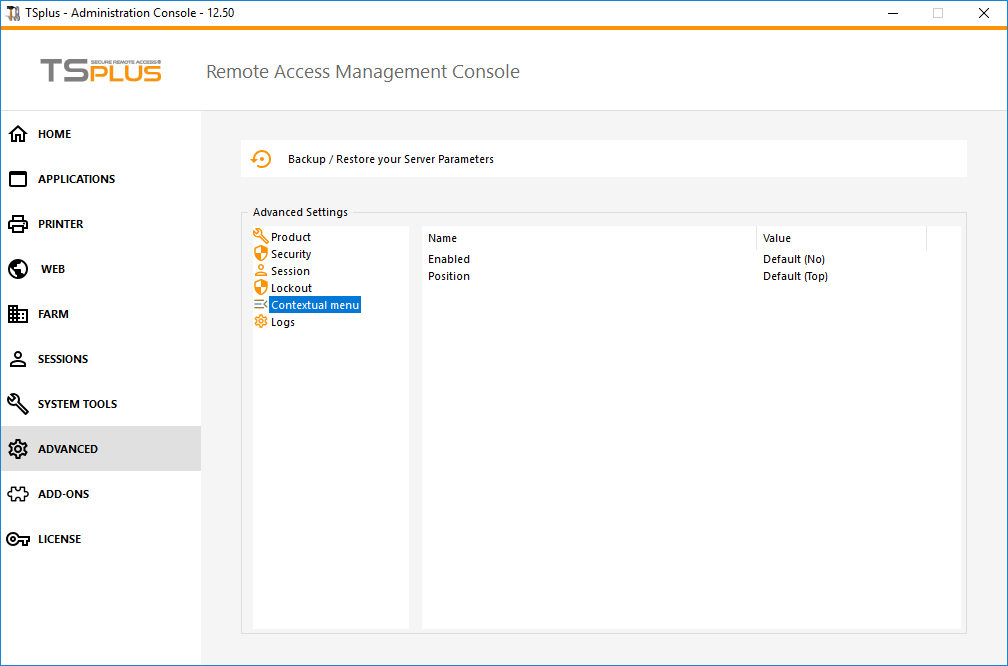Screen dimensions: 1008x666
Task: Select Security settings category
Action: tap(291, 254)
